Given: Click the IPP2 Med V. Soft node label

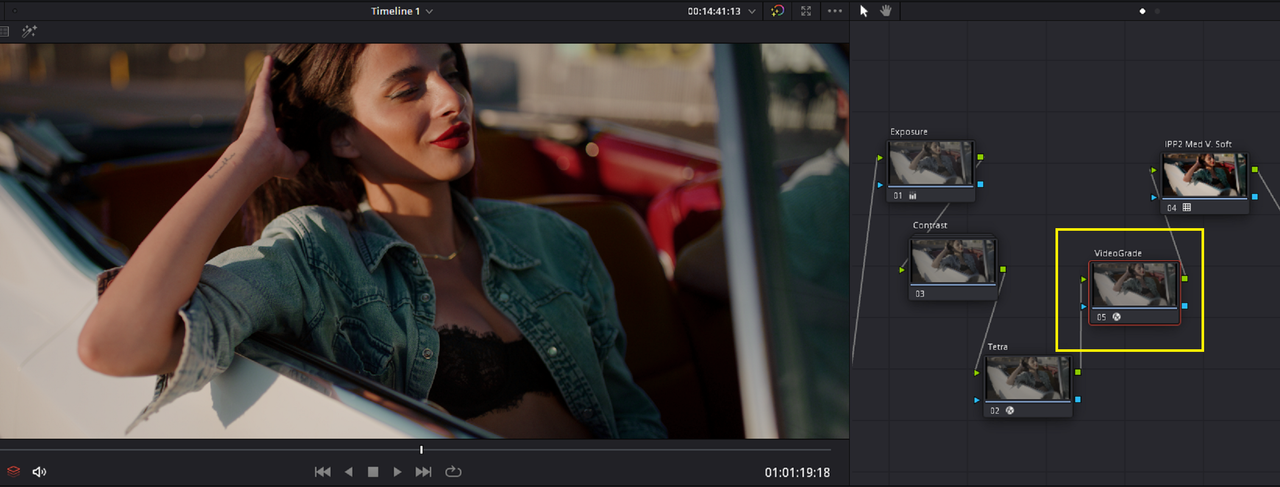Looking at the screenshot, I should point(1198,144).
